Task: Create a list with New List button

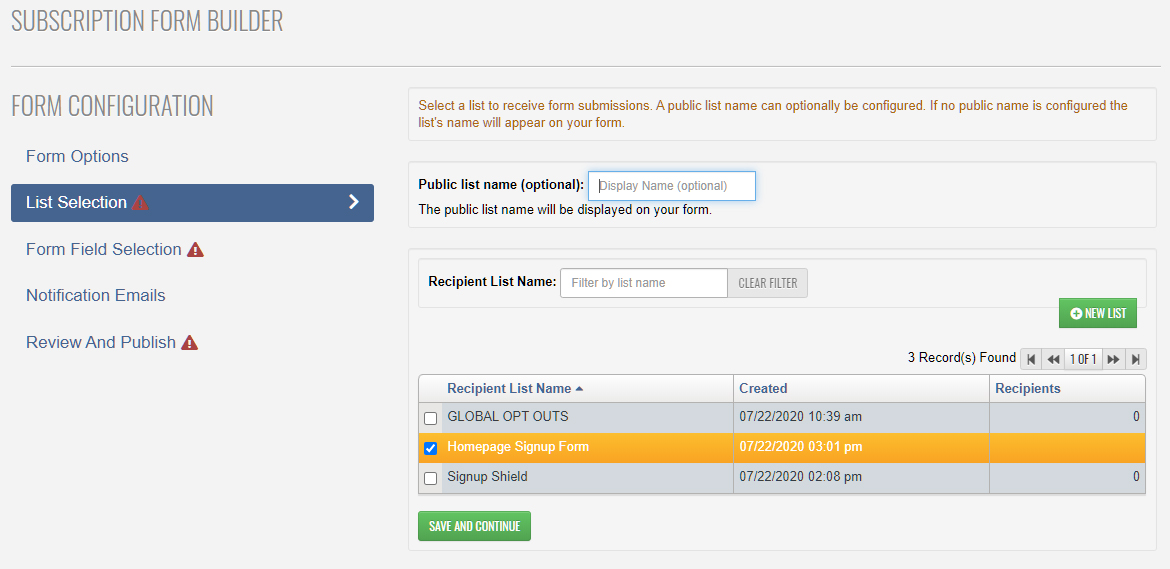Action: [x=1098, y=313]
